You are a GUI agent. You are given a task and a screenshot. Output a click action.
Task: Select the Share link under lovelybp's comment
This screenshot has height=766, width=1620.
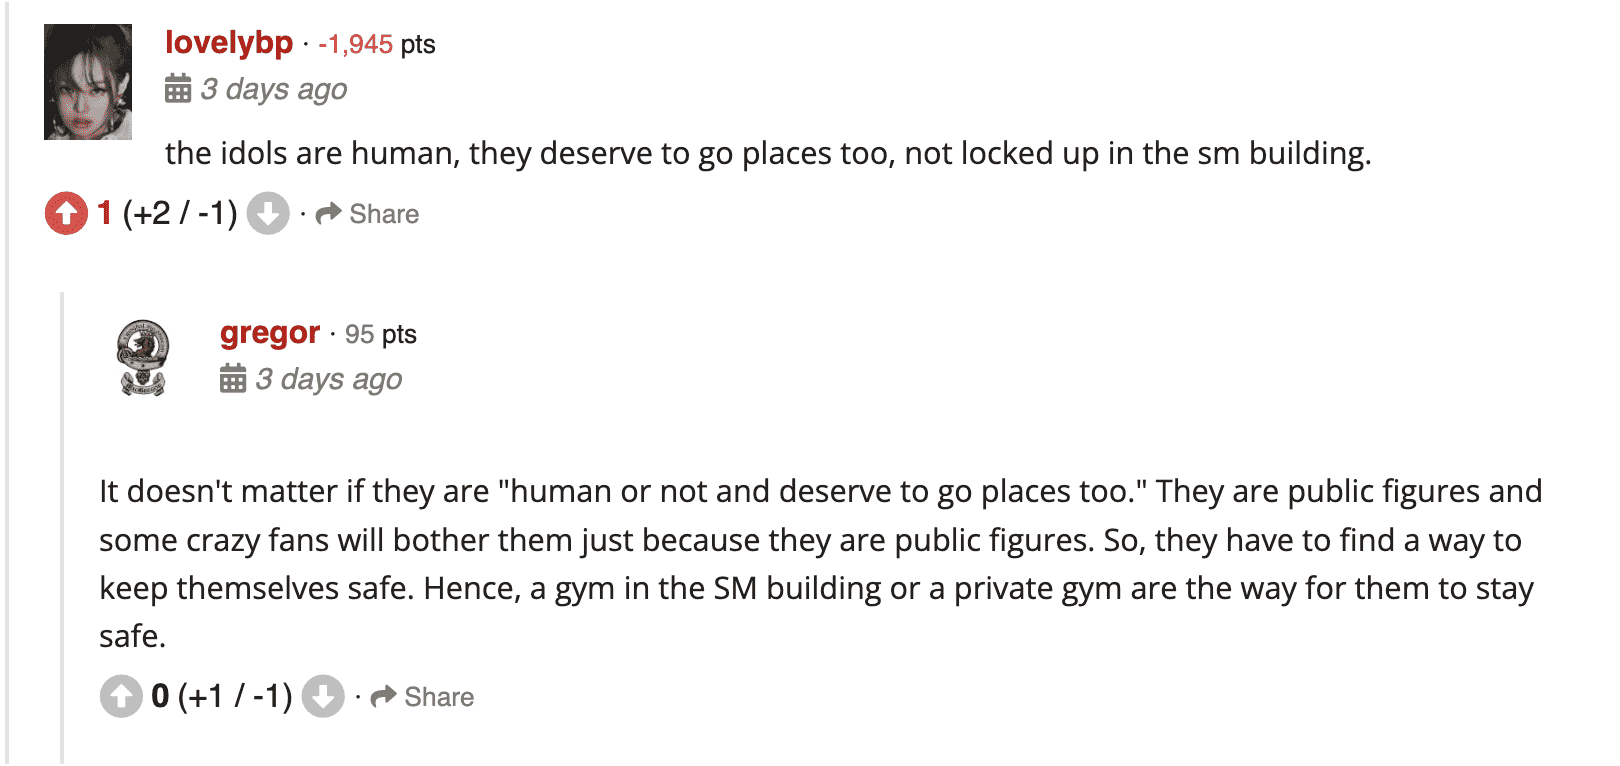tap(384, 213)
